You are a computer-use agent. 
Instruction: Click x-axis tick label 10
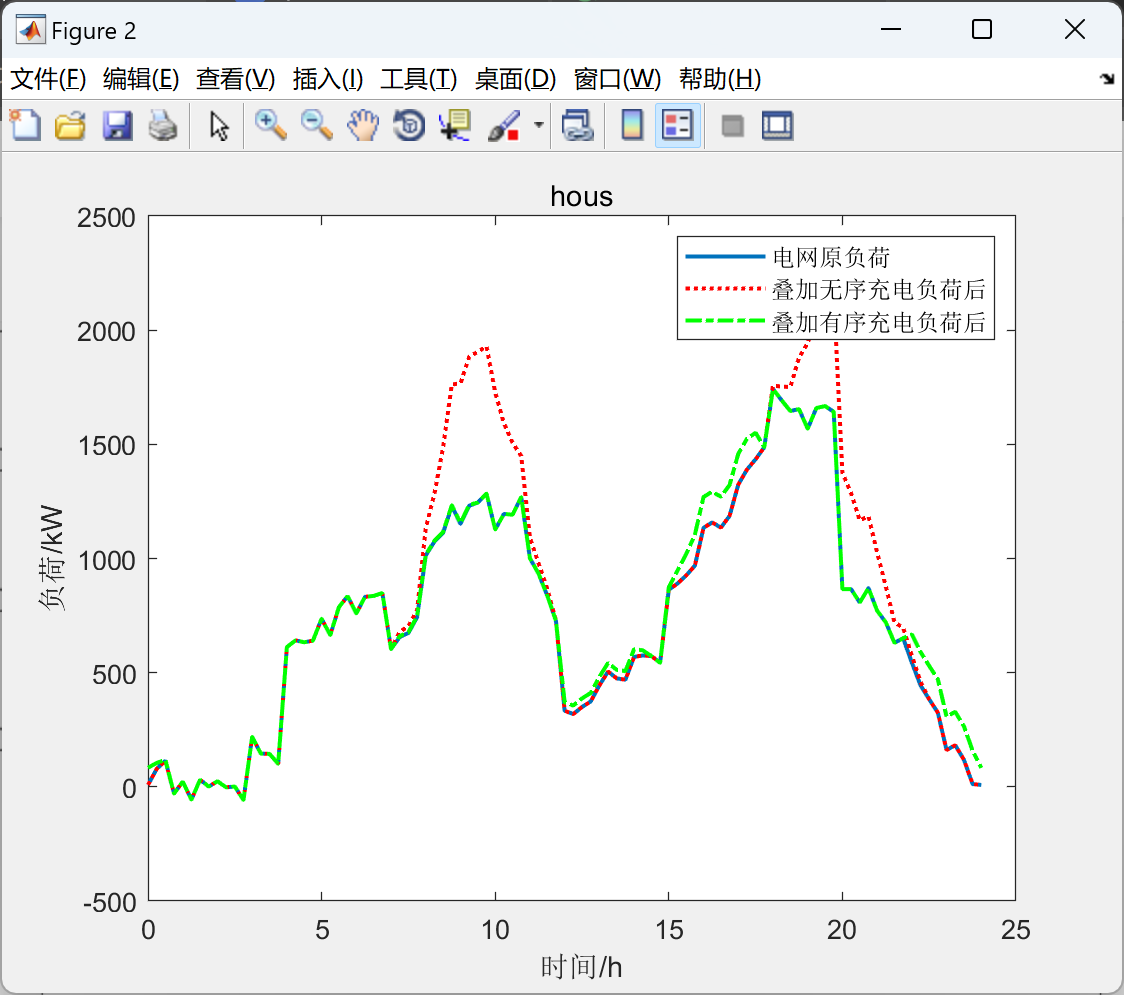click(495, 930)
